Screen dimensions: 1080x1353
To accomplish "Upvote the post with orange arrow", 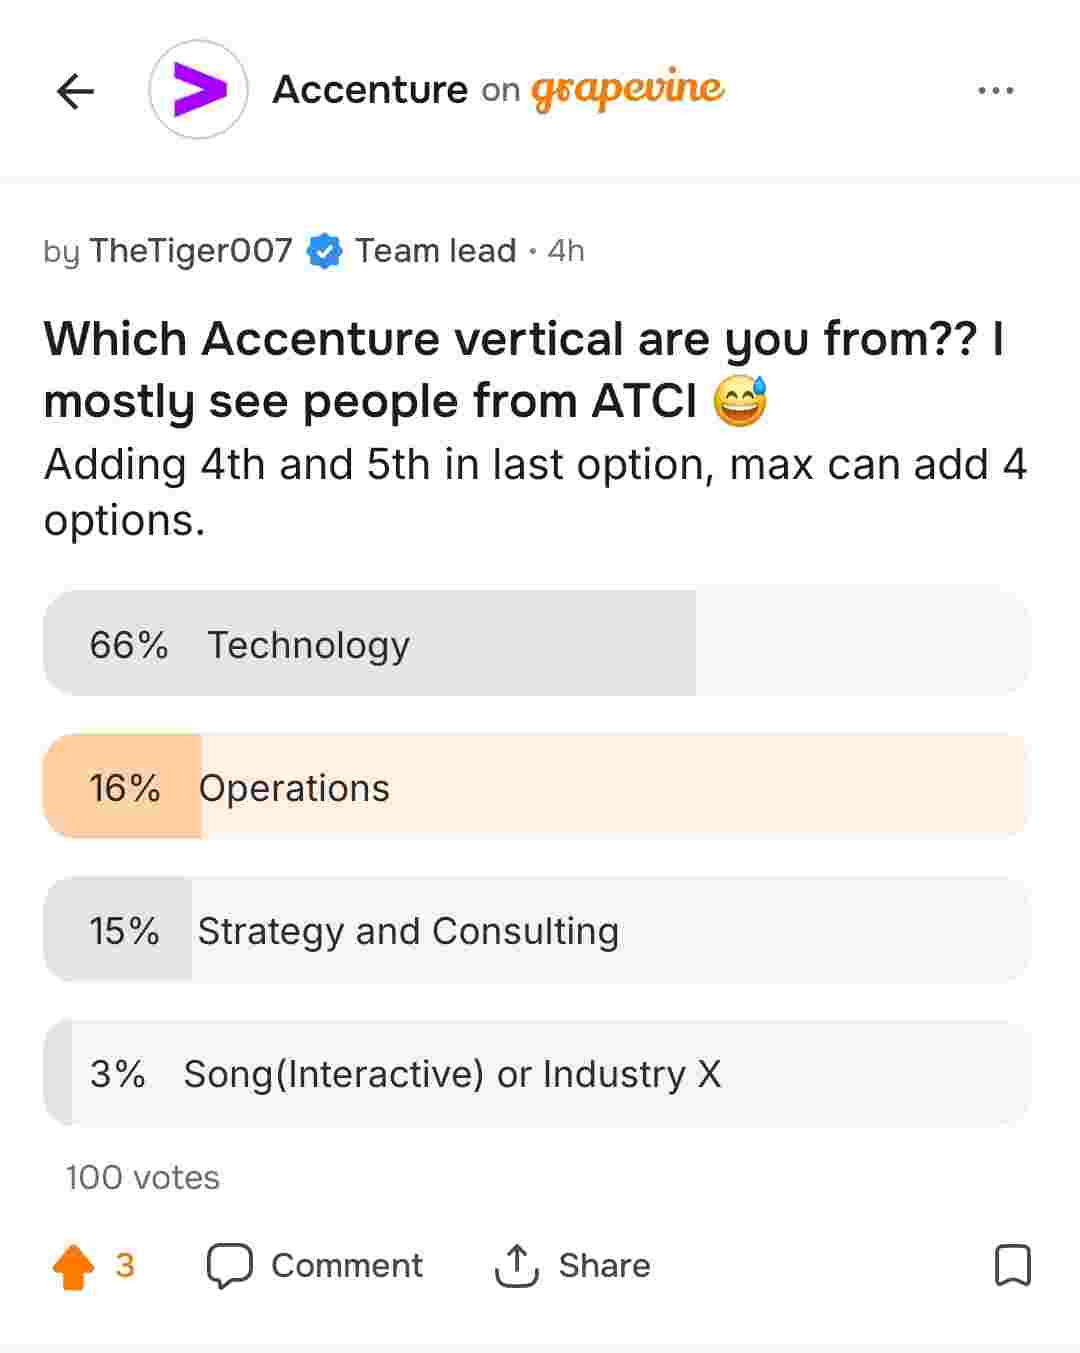I will click(x=73, y=1266).
